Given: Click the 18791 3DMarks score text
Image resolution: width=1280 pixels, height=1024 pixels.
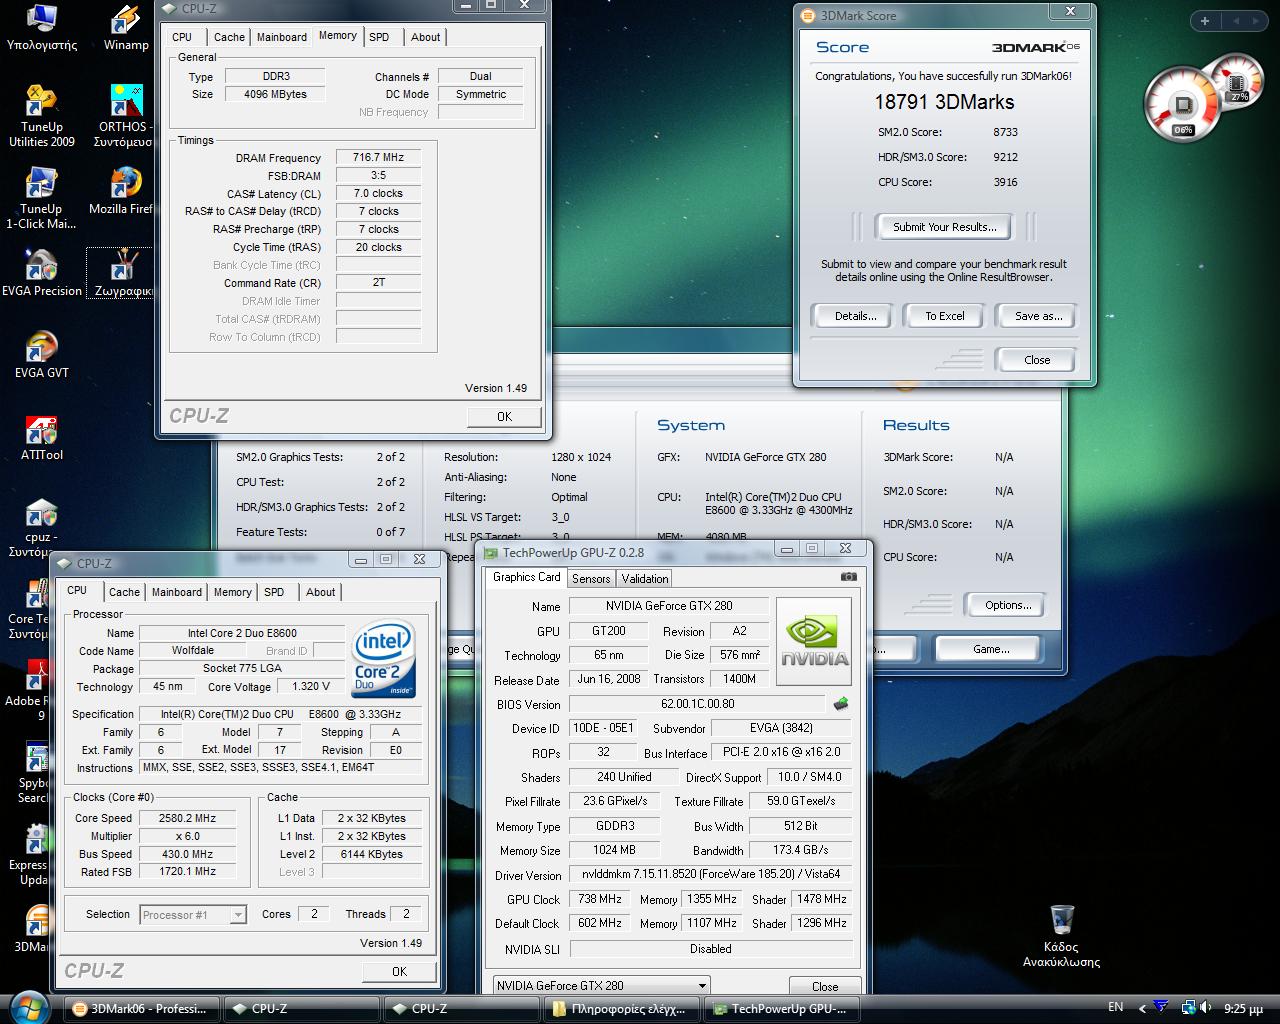Looking at the screenshot, I should coord(944,102).
